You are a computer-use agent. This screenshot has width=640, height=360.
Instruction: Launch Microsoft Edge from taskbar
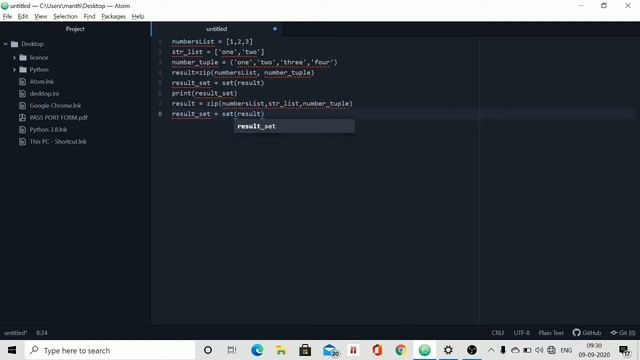click(x=257, y=350)
